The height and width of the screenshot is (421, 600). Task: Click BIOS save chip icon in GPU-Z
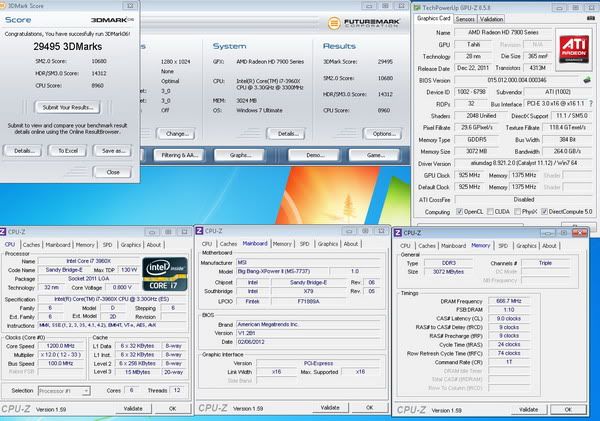(587, 80)
